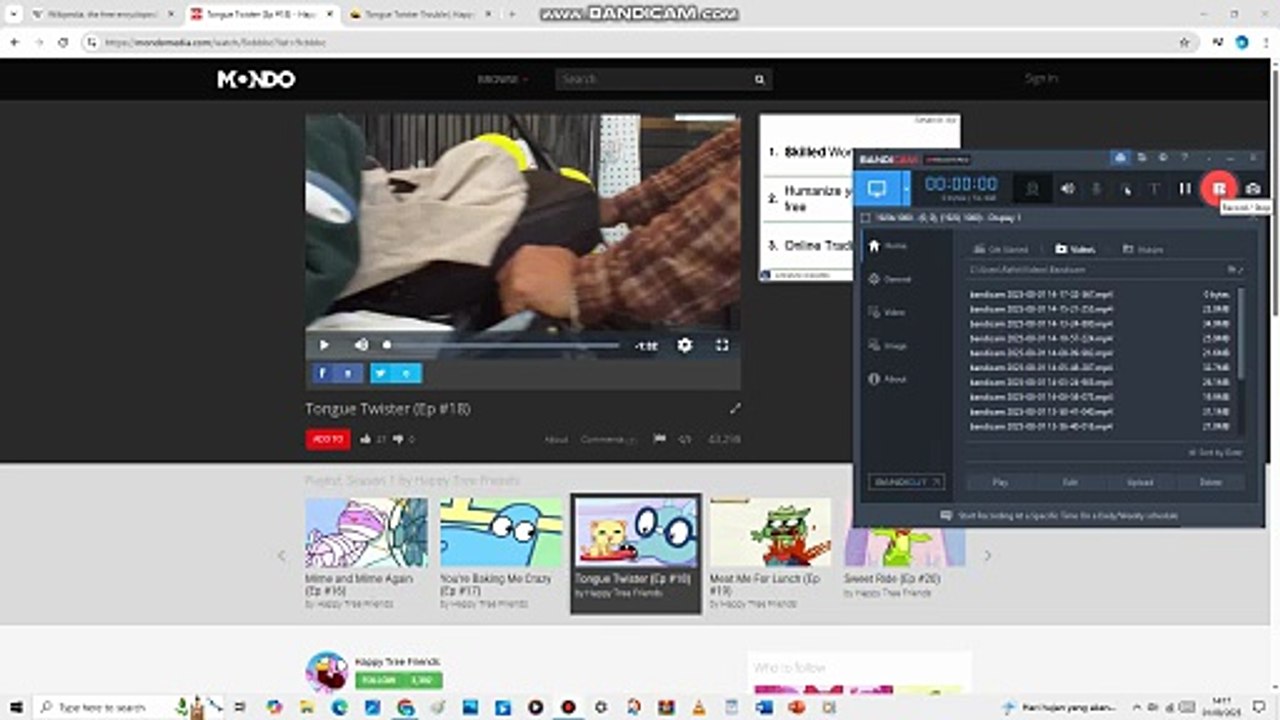The width and height of the screenshot is (1280, 720).
Task: Switch to the Get Started tab
Action: 1001,249
